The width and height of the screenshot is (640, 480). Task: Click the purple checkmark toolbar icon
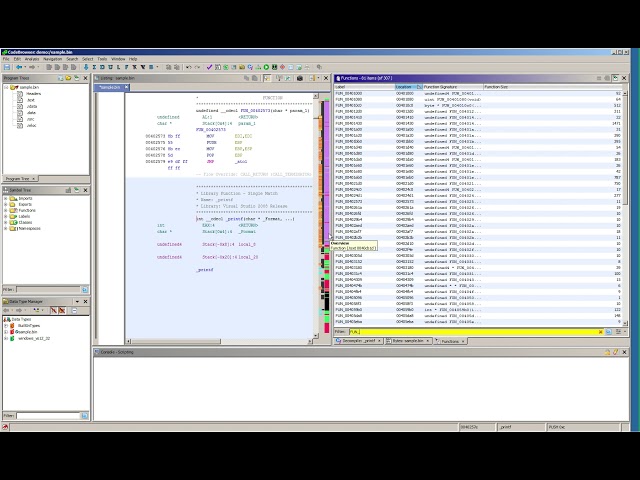coord(209,67)
